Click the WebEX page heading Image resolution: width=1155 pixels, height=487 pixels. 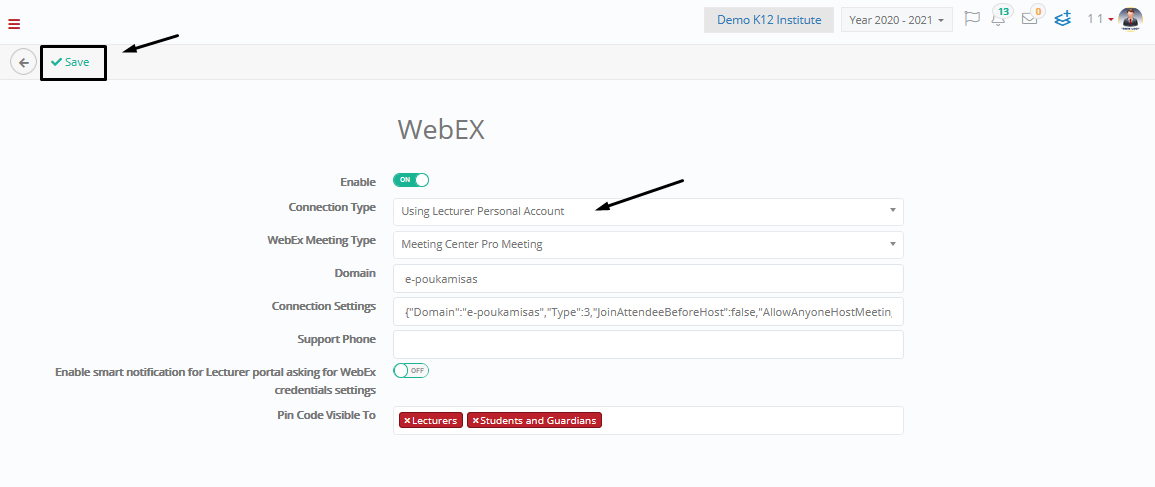tap(441, 130)
